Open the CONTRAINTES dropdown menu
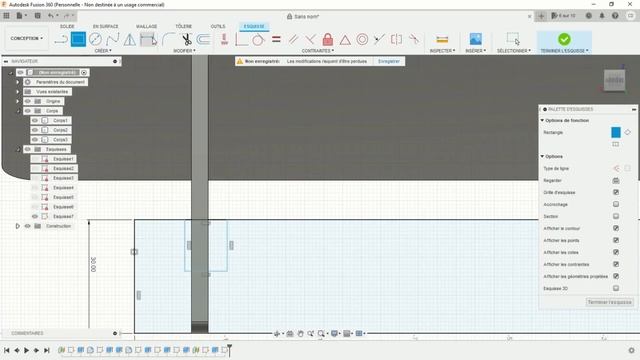Viewport: 640px width, 360px height. coord(318,51)
